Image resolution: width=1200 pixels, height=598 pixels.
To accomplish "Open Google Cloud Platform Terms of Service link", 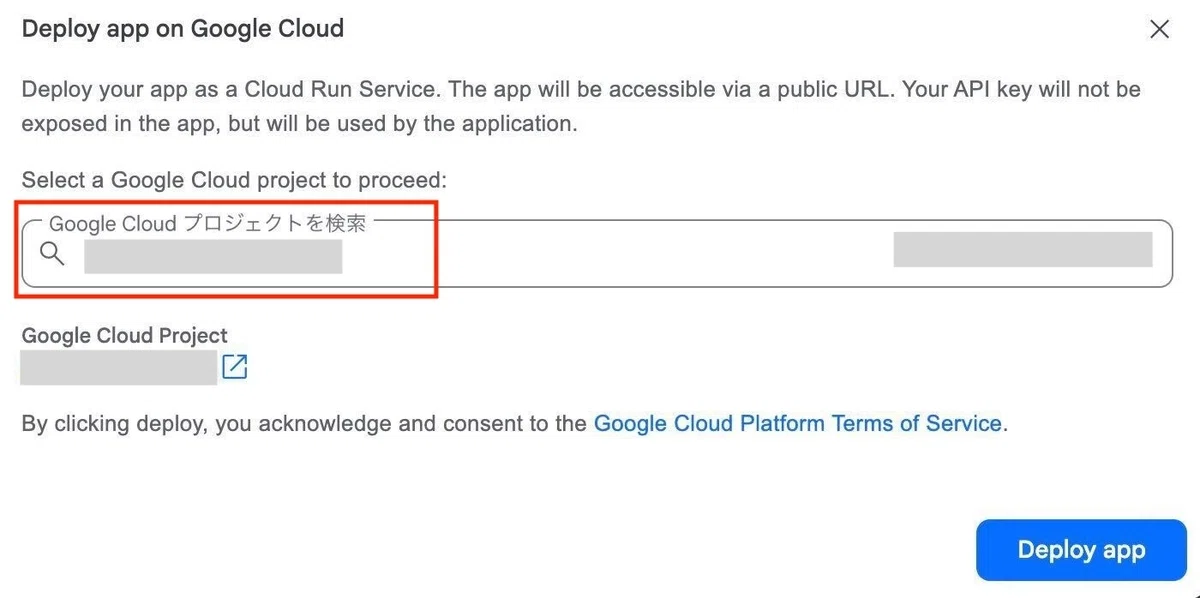I will click(798, 423).
